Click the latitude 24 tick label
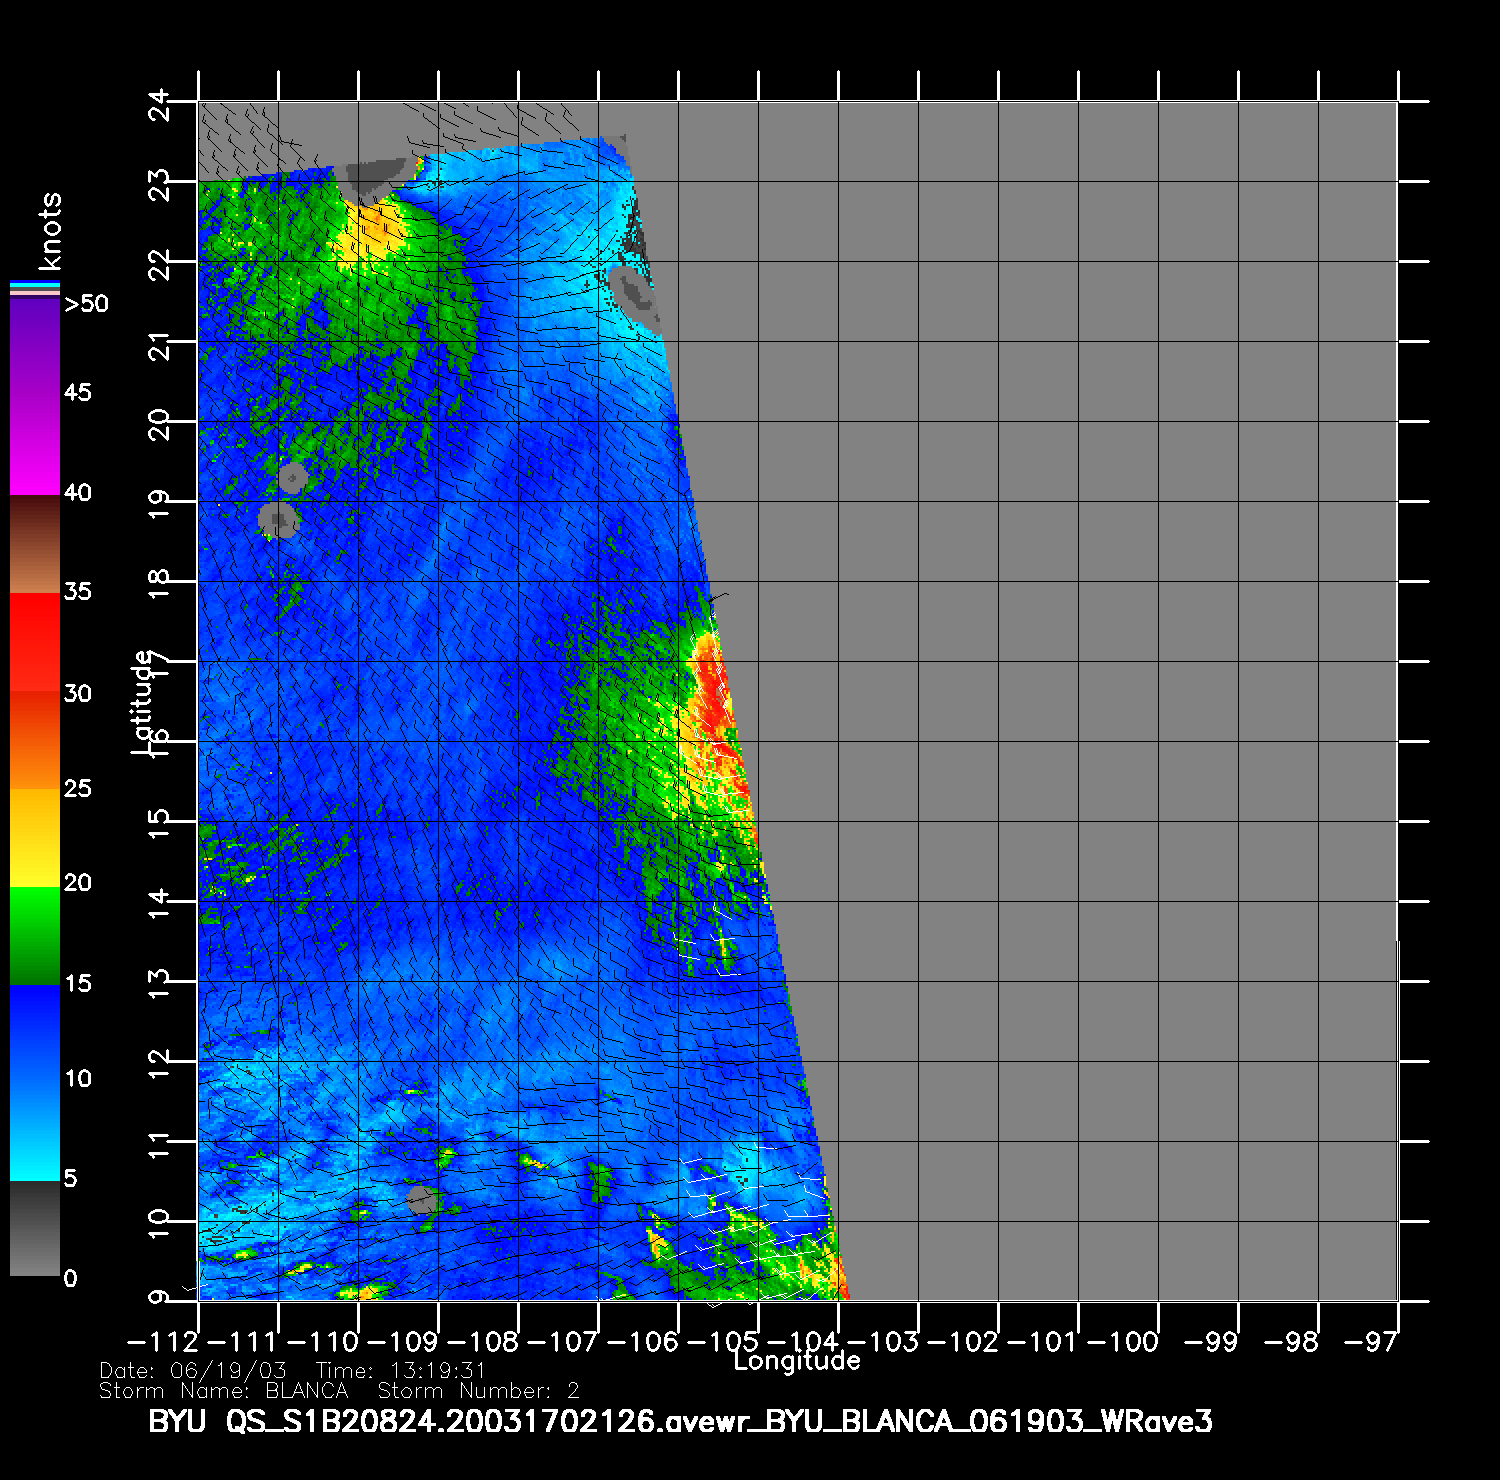Image resolution: width=1500 pixels, height=1480 pixels. [159, 104]
